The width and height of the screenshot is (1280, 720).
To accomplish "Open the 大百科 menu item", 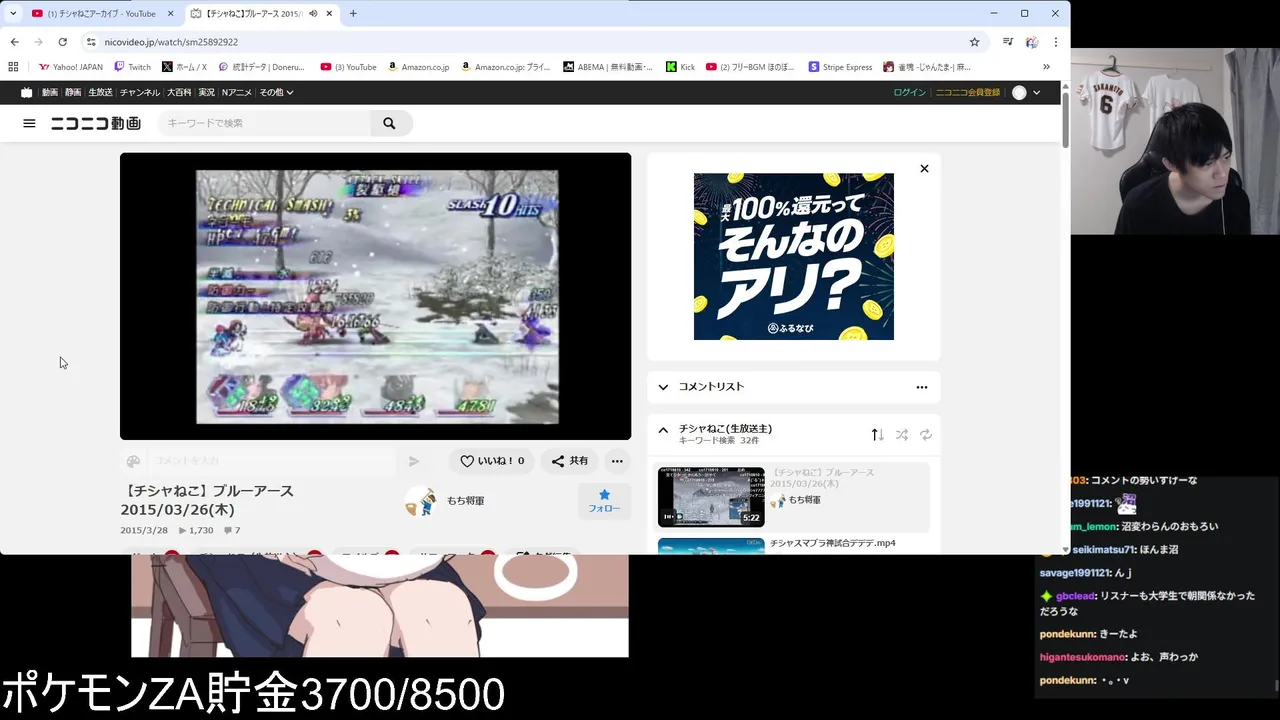I will (x=180, y=92).
